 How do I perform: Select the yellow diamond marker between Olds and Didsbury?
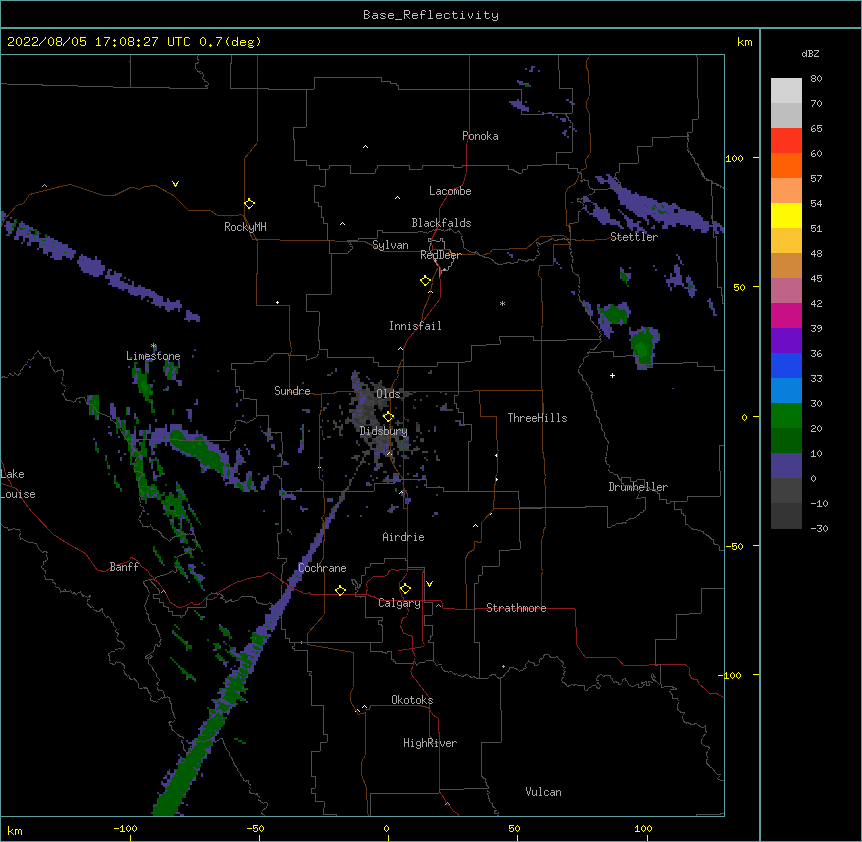pyautogui.click(x=389, y=417)
